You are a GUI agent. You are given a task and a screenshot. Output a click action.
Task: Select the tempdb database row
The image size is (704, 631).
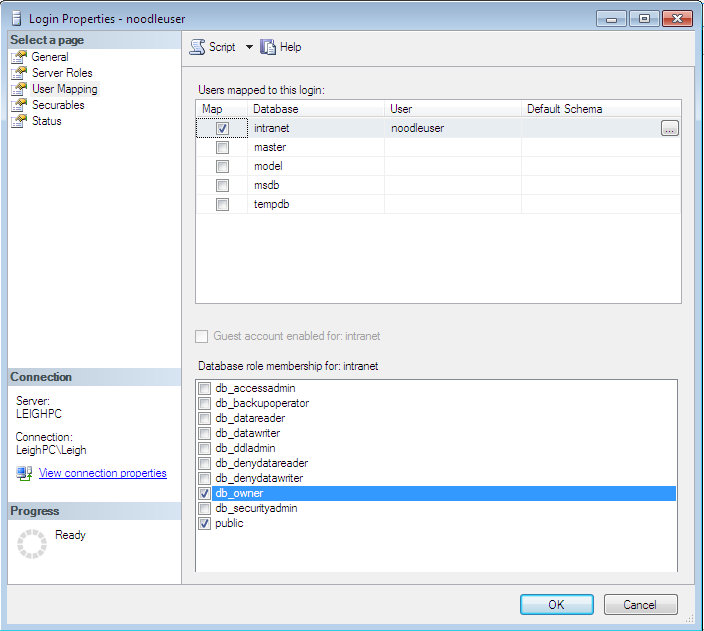(438, 204)
